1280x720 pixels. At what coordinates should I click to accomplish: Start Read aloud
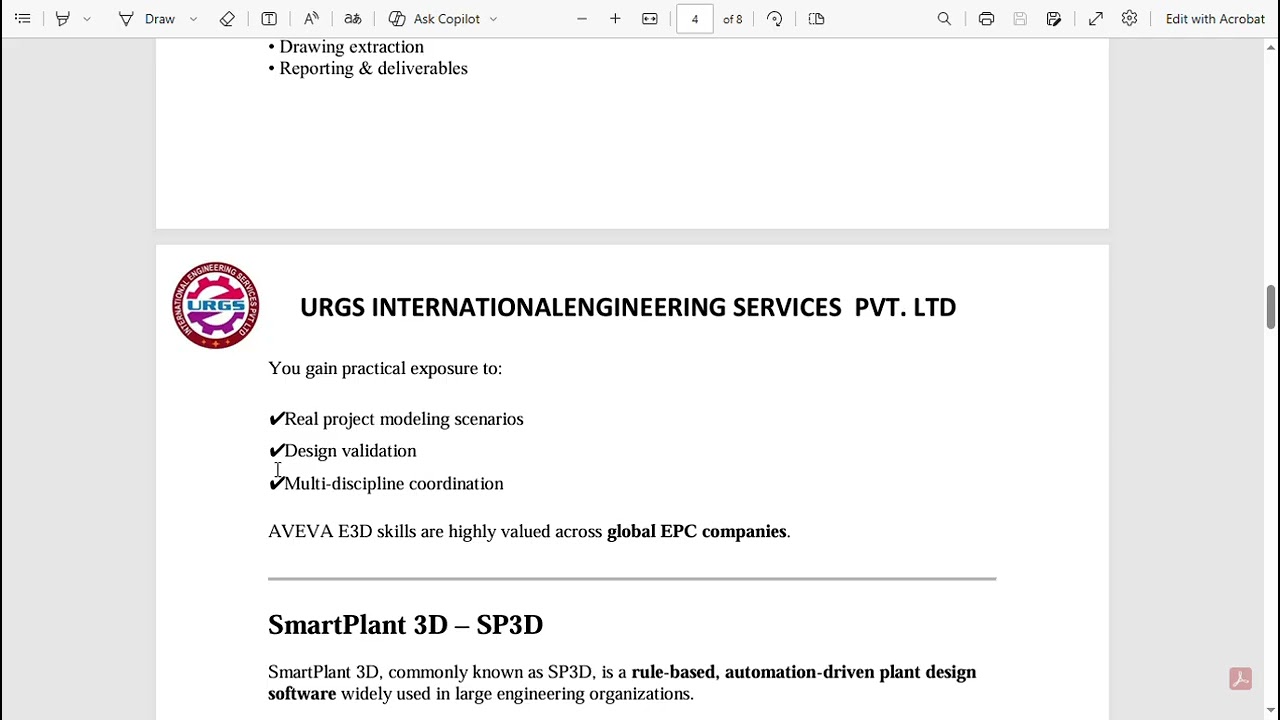click(x=311, y=19)
